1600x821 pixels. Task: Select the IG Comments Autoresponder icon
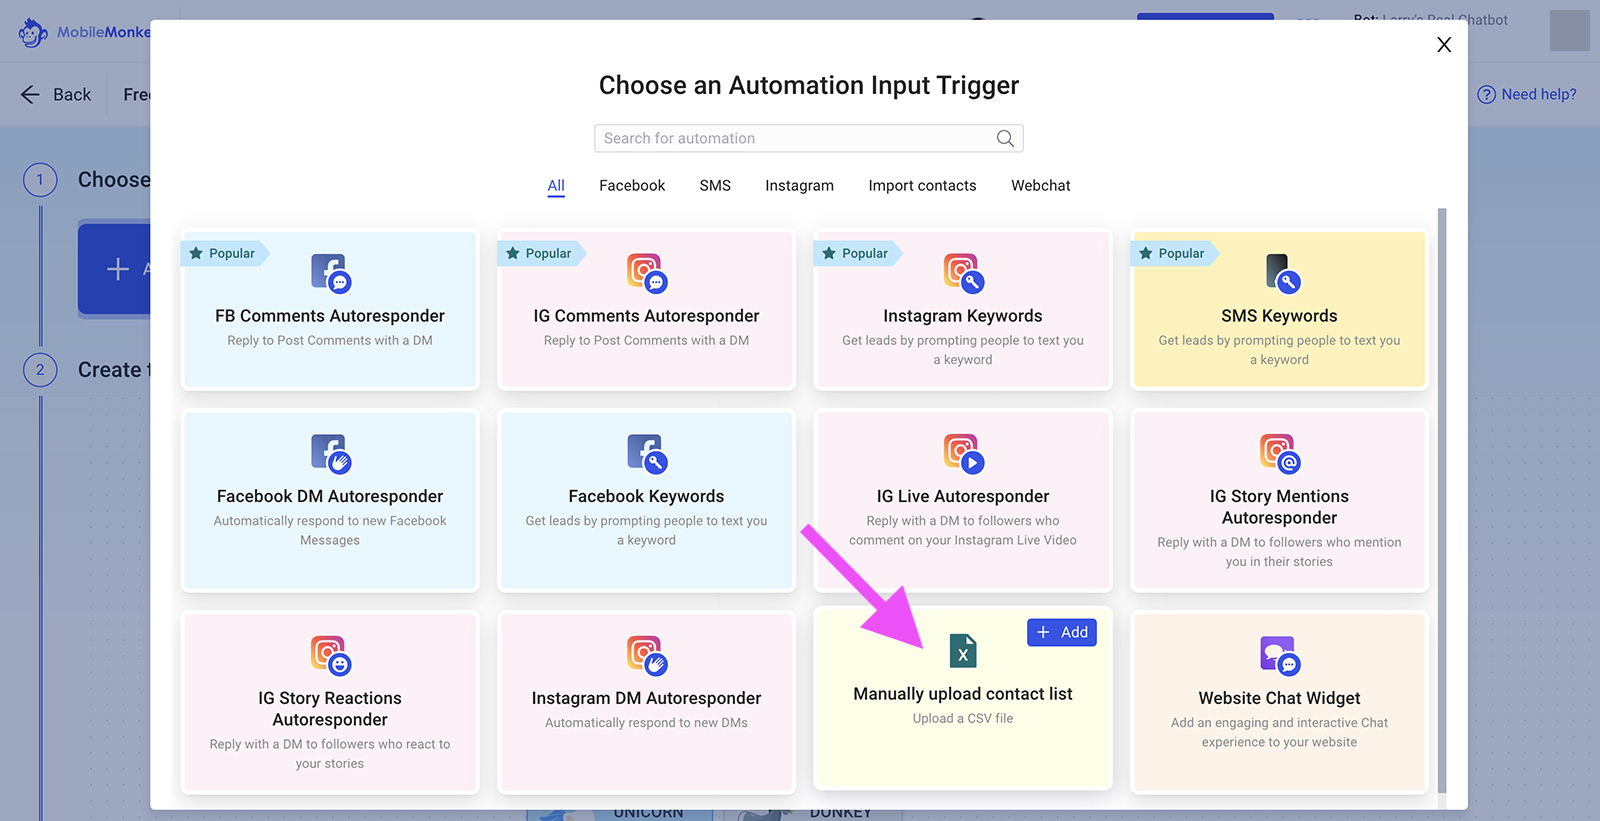click(x=647, y=273)
